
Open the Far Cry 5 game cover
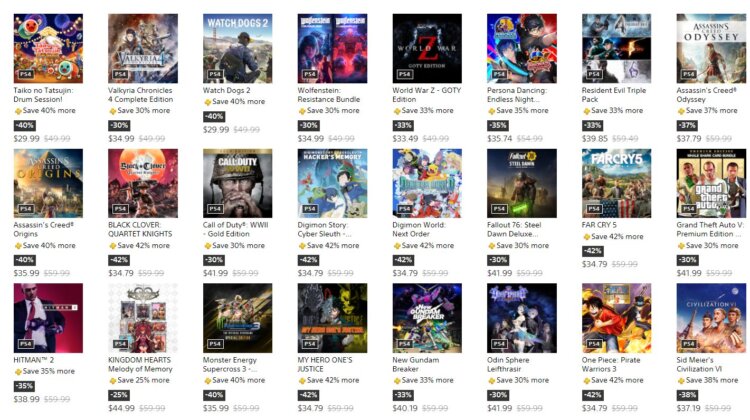click(616, 183)
